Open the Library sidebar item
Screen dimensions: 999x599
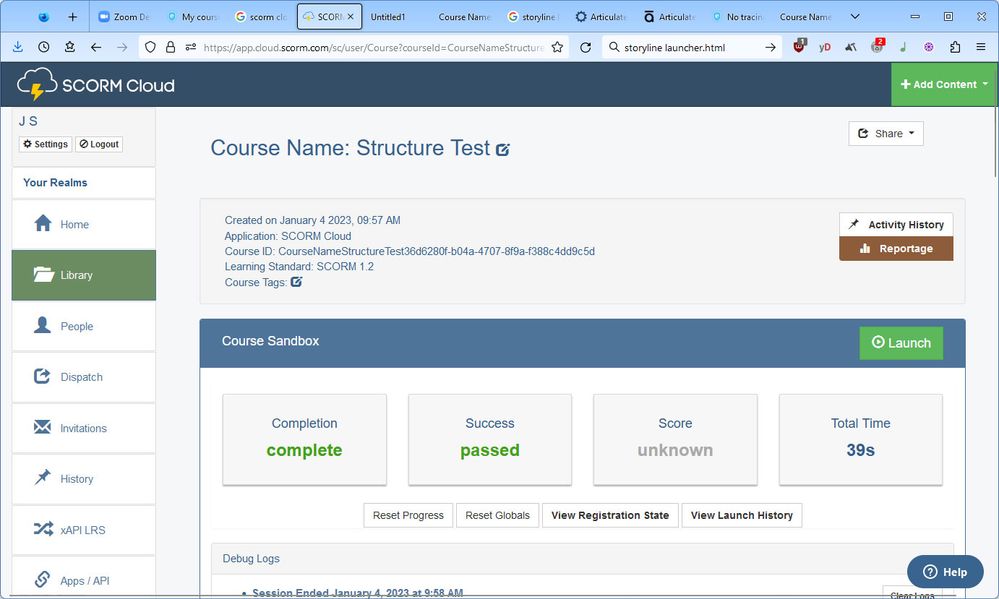[83, 275]
